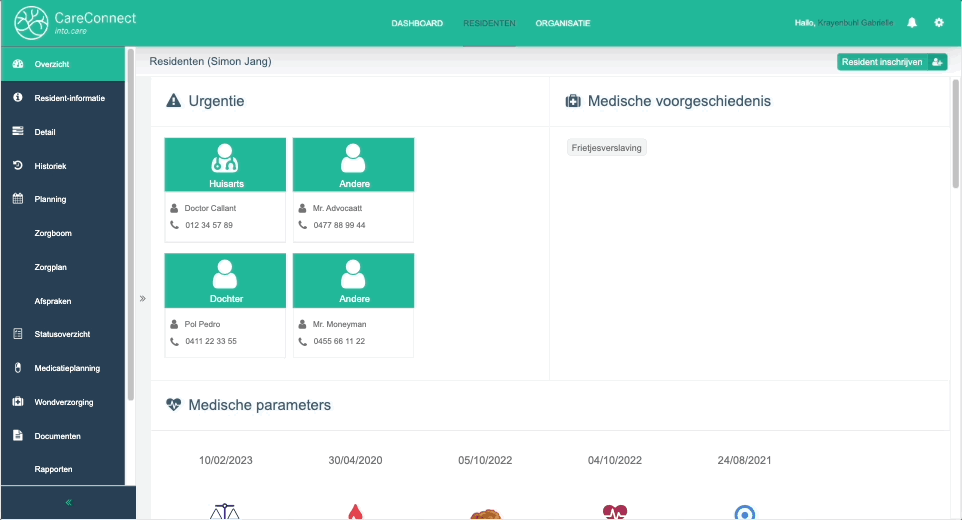Click the Andere card for Mr. Advocaatt
The image size is (962, 520).
pos(353,164)
